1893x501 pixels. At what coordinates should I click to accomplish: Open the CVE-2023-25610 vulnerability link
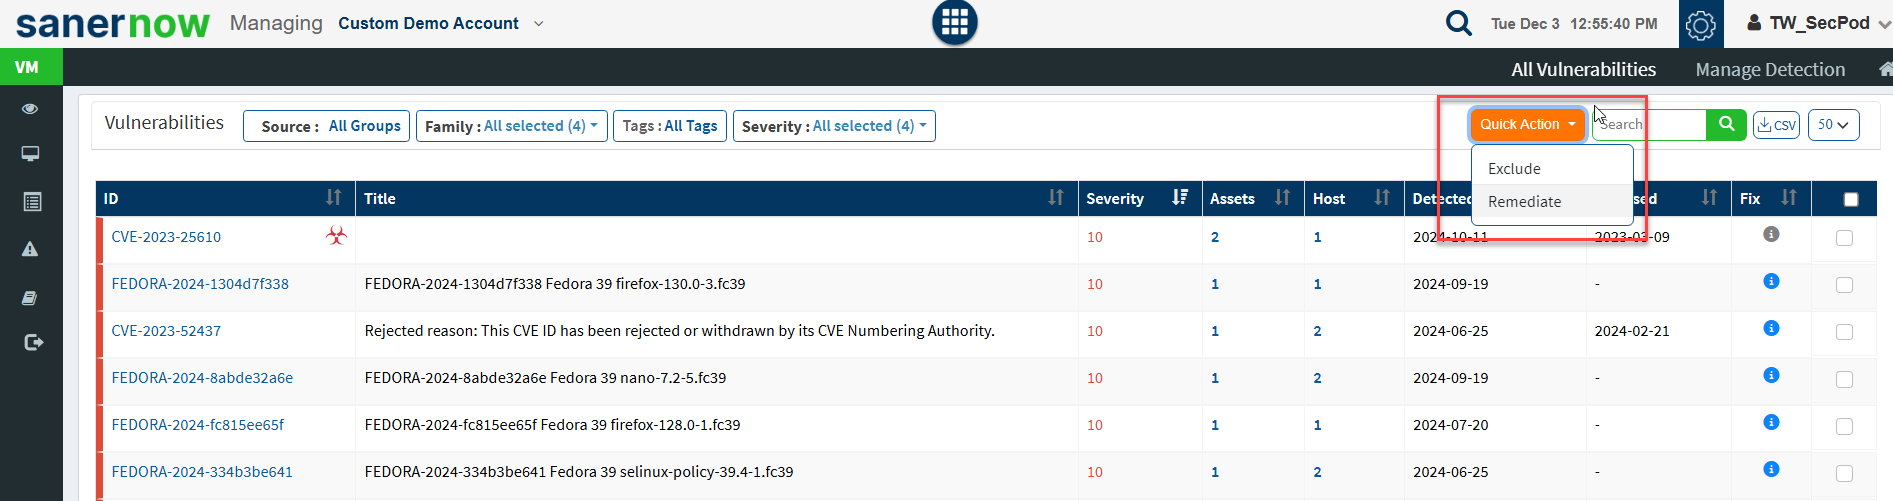click(166, 237)
